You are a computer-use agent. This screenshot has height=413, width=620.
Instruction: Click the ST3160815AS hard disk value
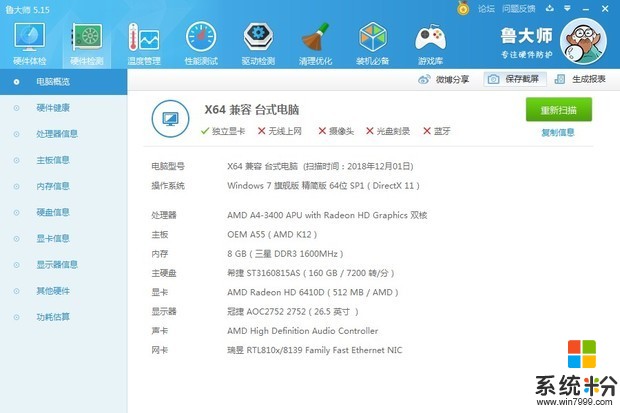tap(310, 273)
